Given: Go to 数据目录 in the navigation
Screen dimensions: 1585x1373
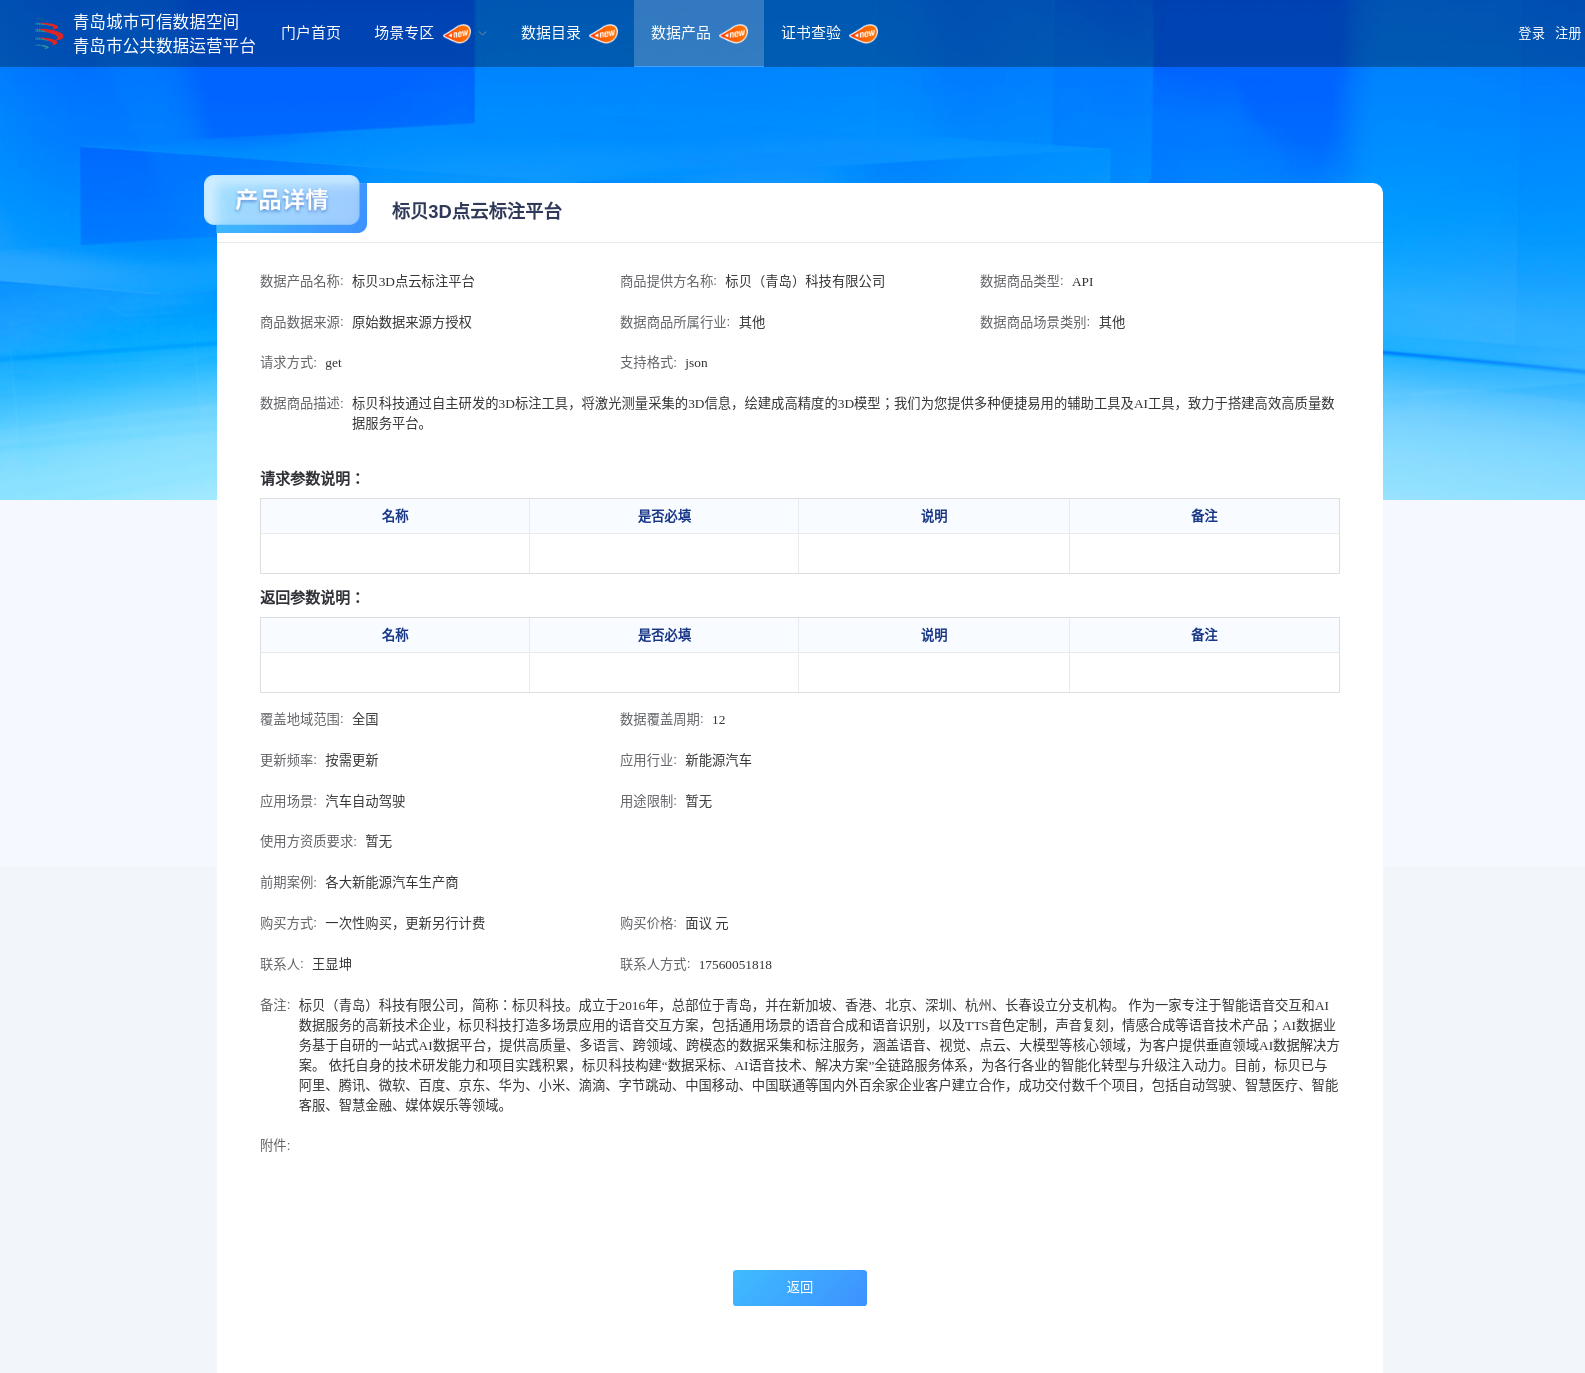Looking at the screenshot, I should [551, 33].
